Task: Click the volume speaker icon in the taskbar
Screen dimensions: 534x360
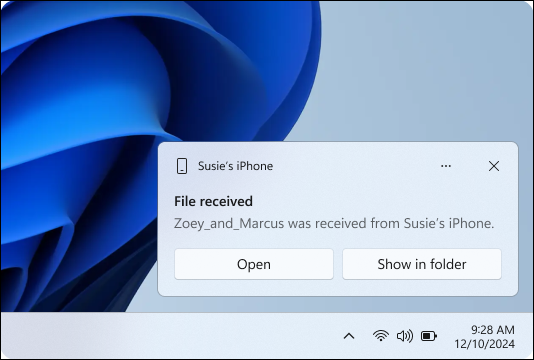Action: tap(405, 336)
